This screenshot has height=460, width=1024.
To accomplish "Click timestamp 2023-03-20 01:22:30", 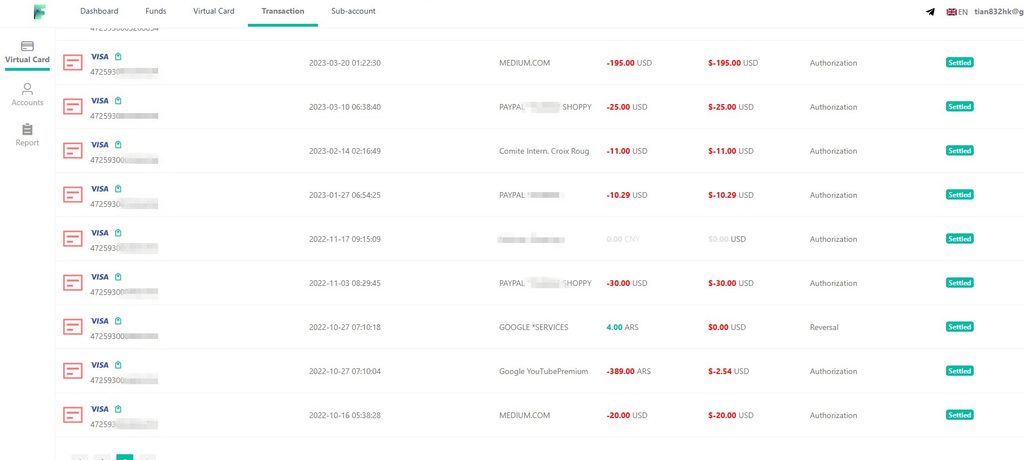I will (345, 63).
